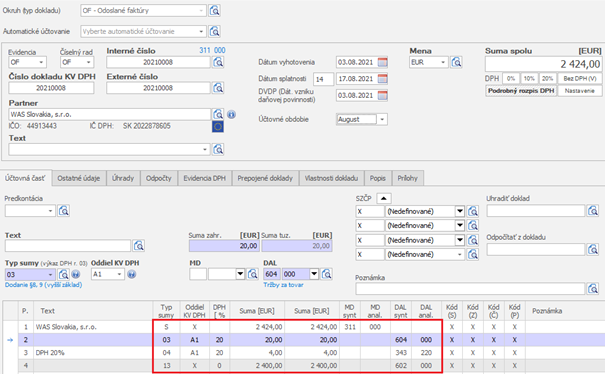Click DPH 10% button
The height and width of the screenshot is (375, 605).
529,79
